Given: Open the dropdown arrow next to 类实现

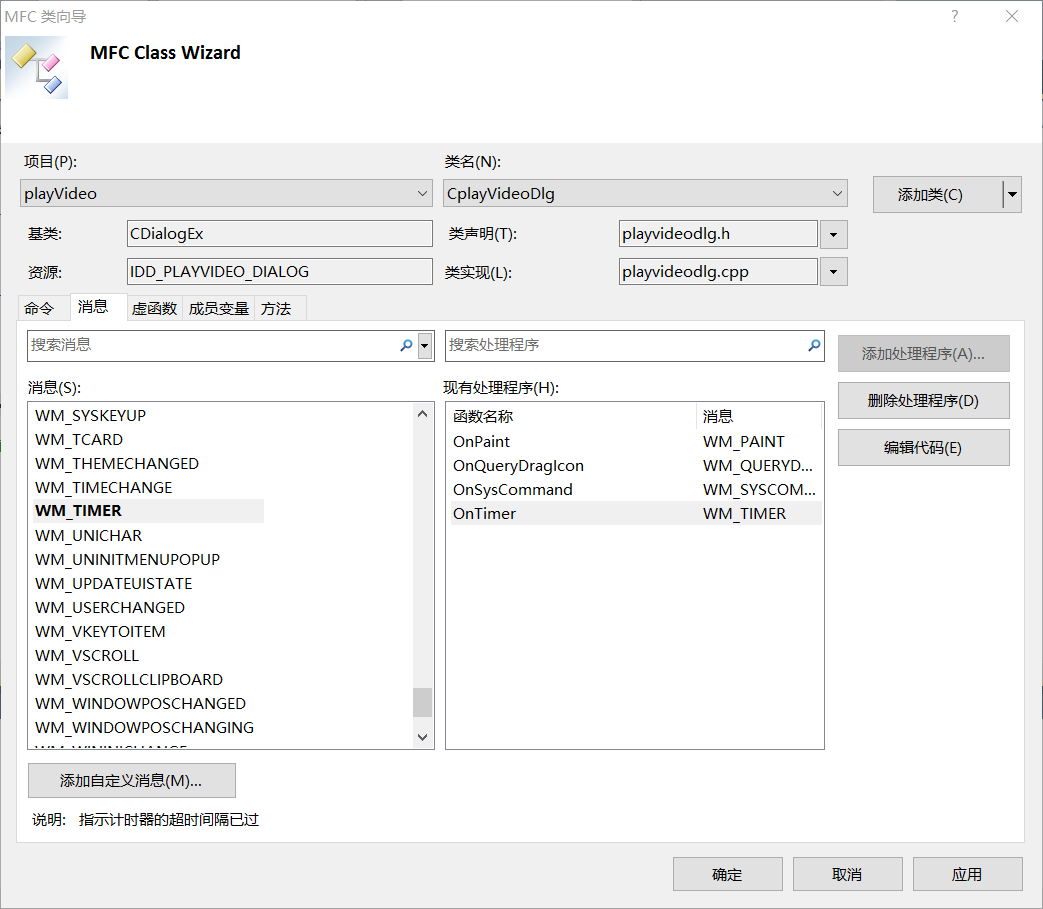Looking at the screenshot, I should [x=833, y=271].
